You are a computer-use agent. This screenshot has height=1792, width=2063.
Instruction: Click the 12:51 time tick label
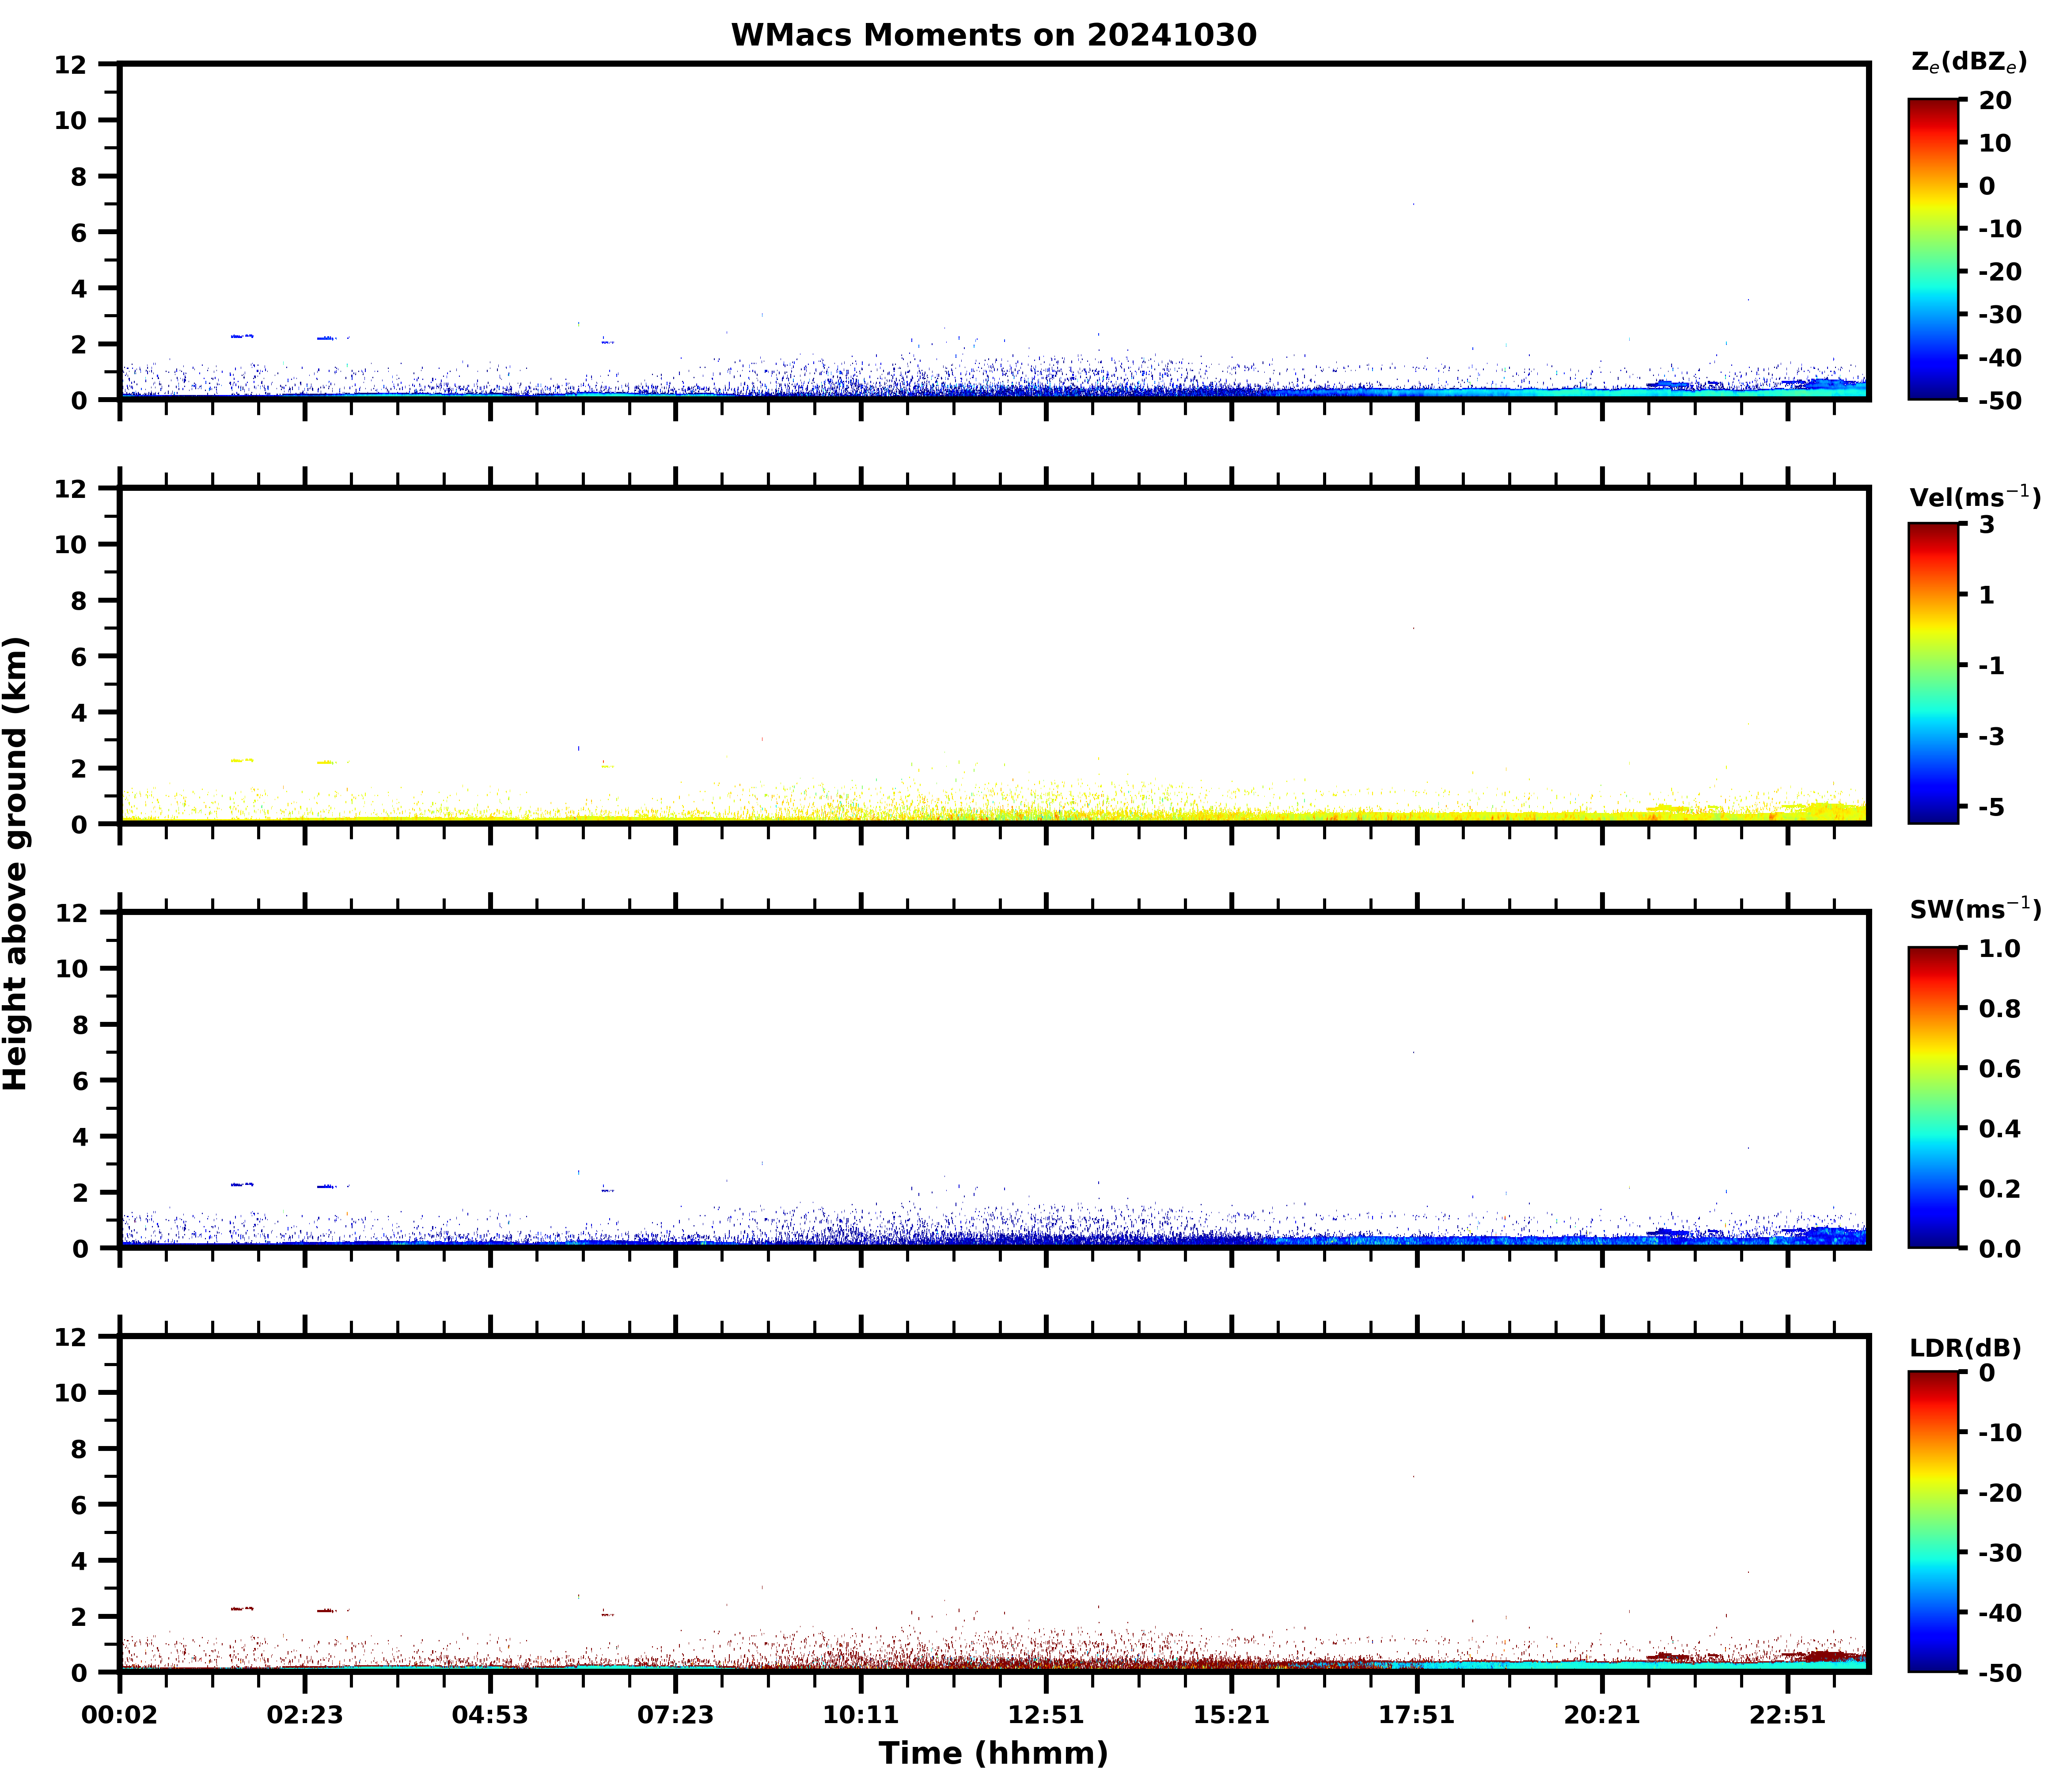(1046, 1716)
